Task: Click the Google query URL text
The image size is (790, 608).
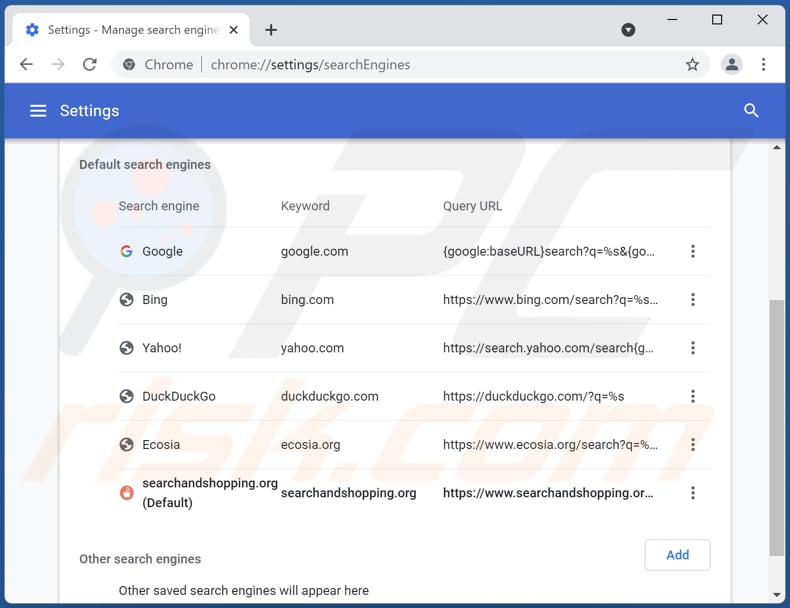Action: [549, 251]
